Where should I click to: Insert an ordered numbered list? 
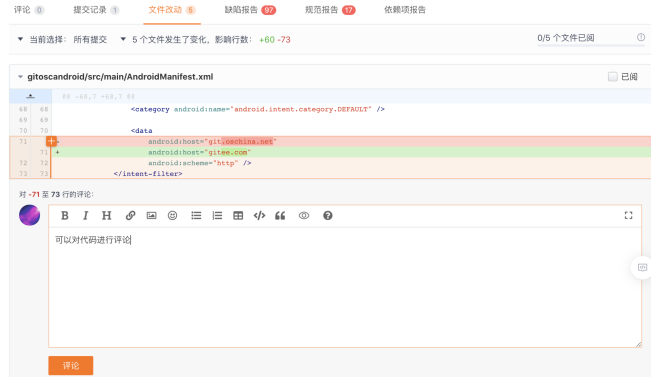tap(217, 215)
